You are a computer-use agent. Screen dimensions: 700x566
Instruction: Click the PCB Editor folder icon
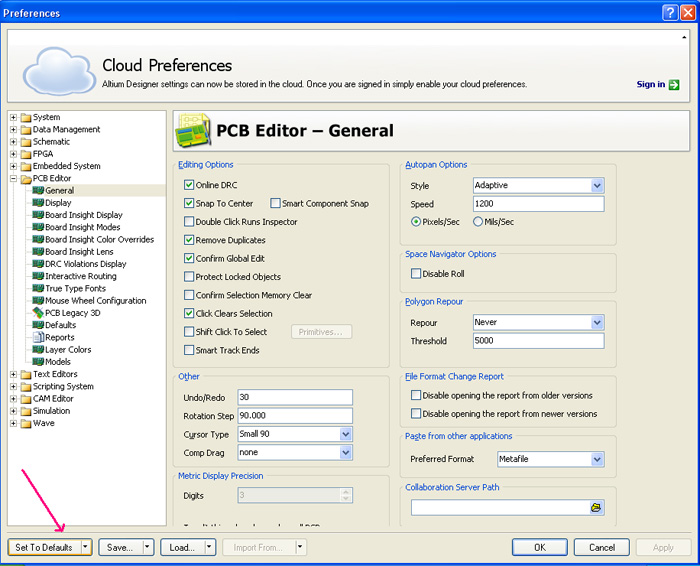tap(25, 178)
